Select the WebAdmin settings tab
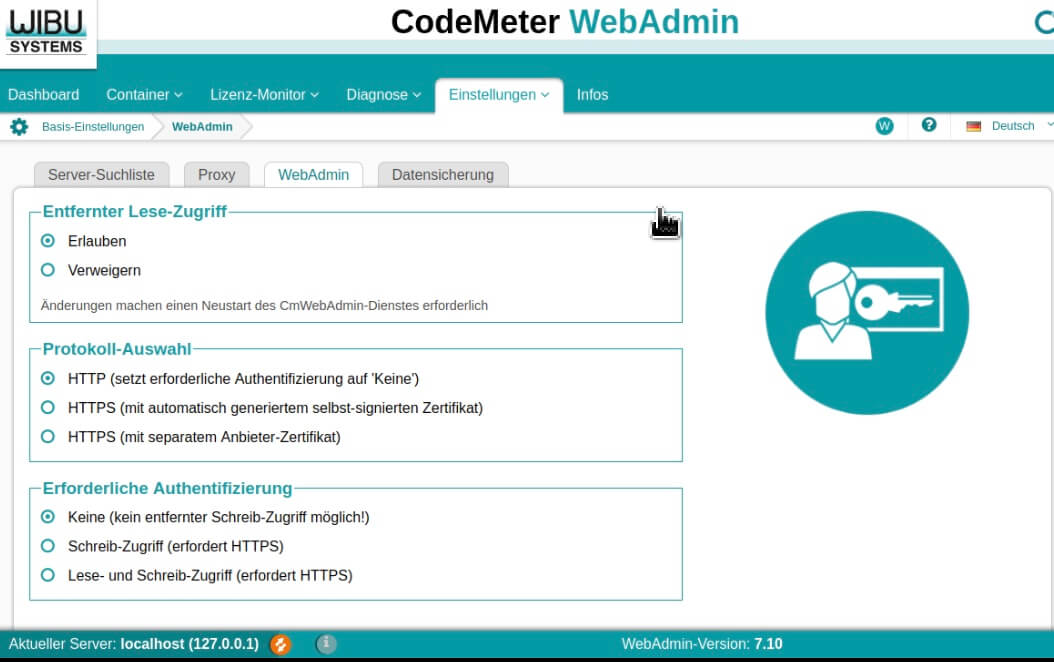Image resolution: width=1054 pixels, height=662 pixels. (313, 175)
